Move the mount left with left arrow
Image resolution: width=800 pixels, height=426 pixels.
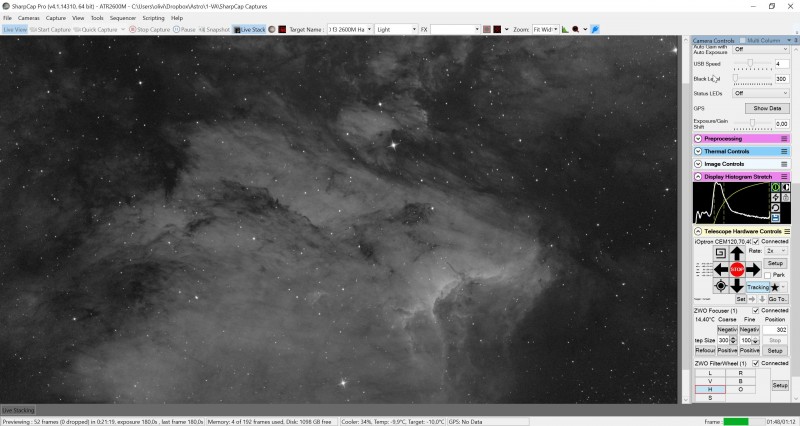coord(721,269)
